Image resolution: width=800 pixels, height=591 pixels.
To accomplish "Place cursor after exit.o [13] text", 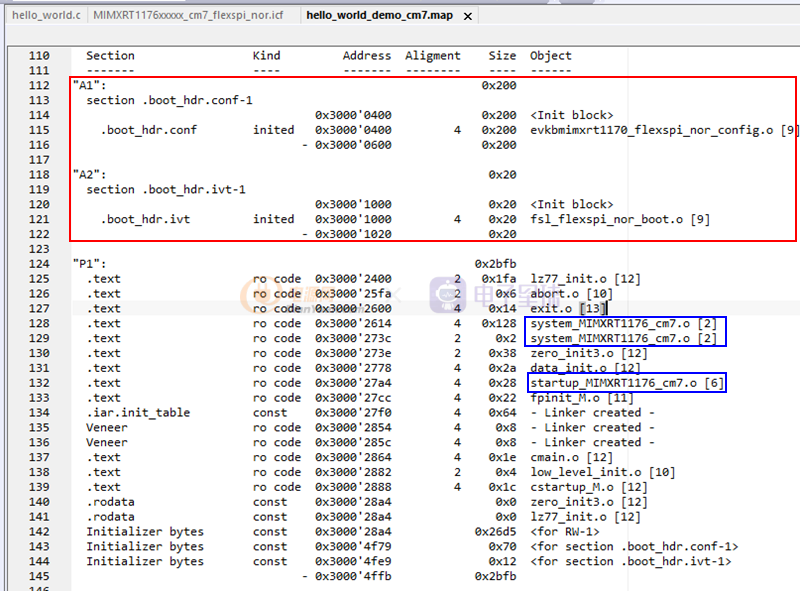I will point(607,309).
